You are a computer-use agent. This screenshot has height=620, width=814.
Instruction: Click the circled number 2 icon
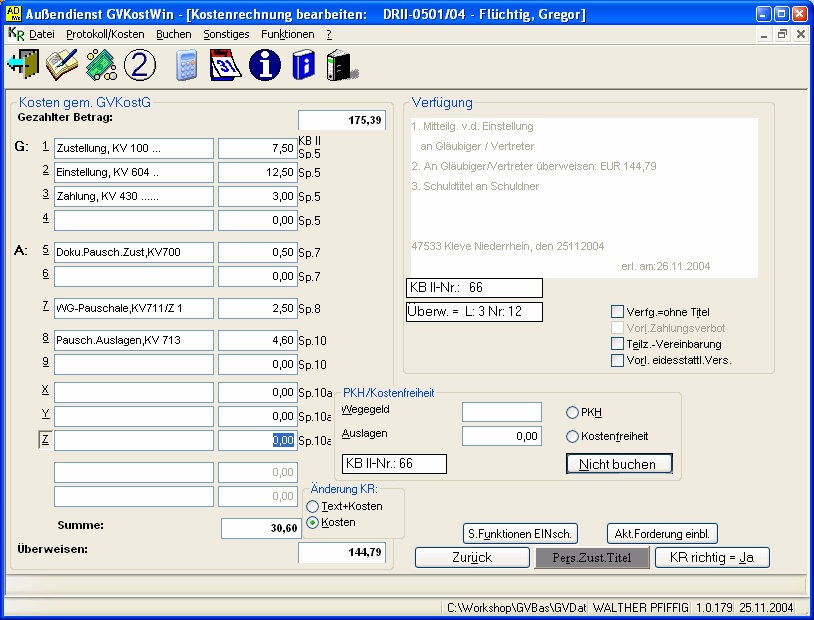coord(140,65)
